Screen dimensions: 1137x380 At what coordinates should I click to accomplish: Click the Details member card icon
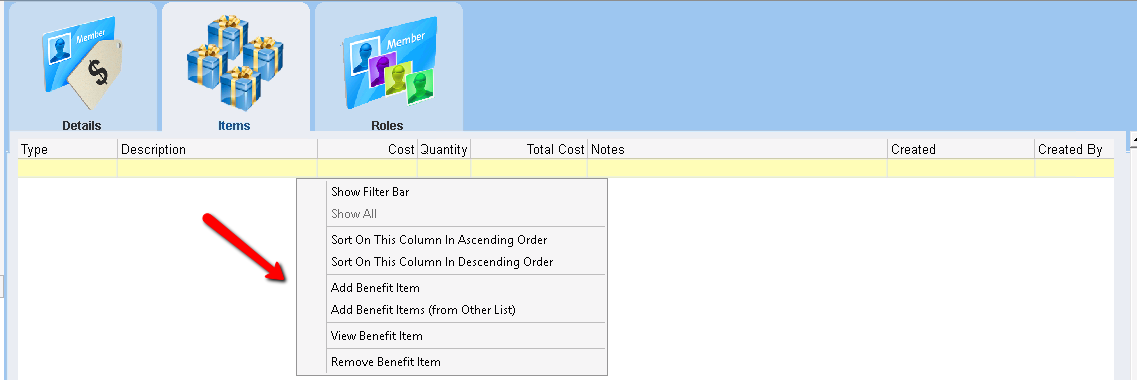pyautogui.click(x=83, y=64)
